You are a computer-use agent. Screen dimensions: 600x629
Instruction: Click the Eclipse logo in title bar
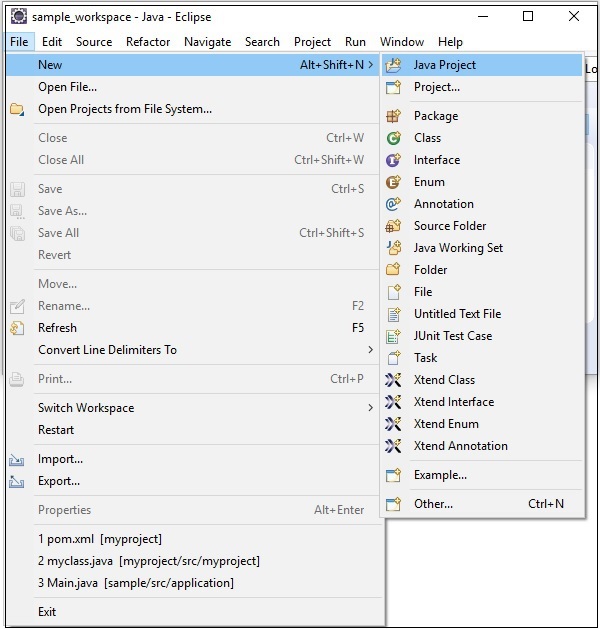tap(18, 17)
